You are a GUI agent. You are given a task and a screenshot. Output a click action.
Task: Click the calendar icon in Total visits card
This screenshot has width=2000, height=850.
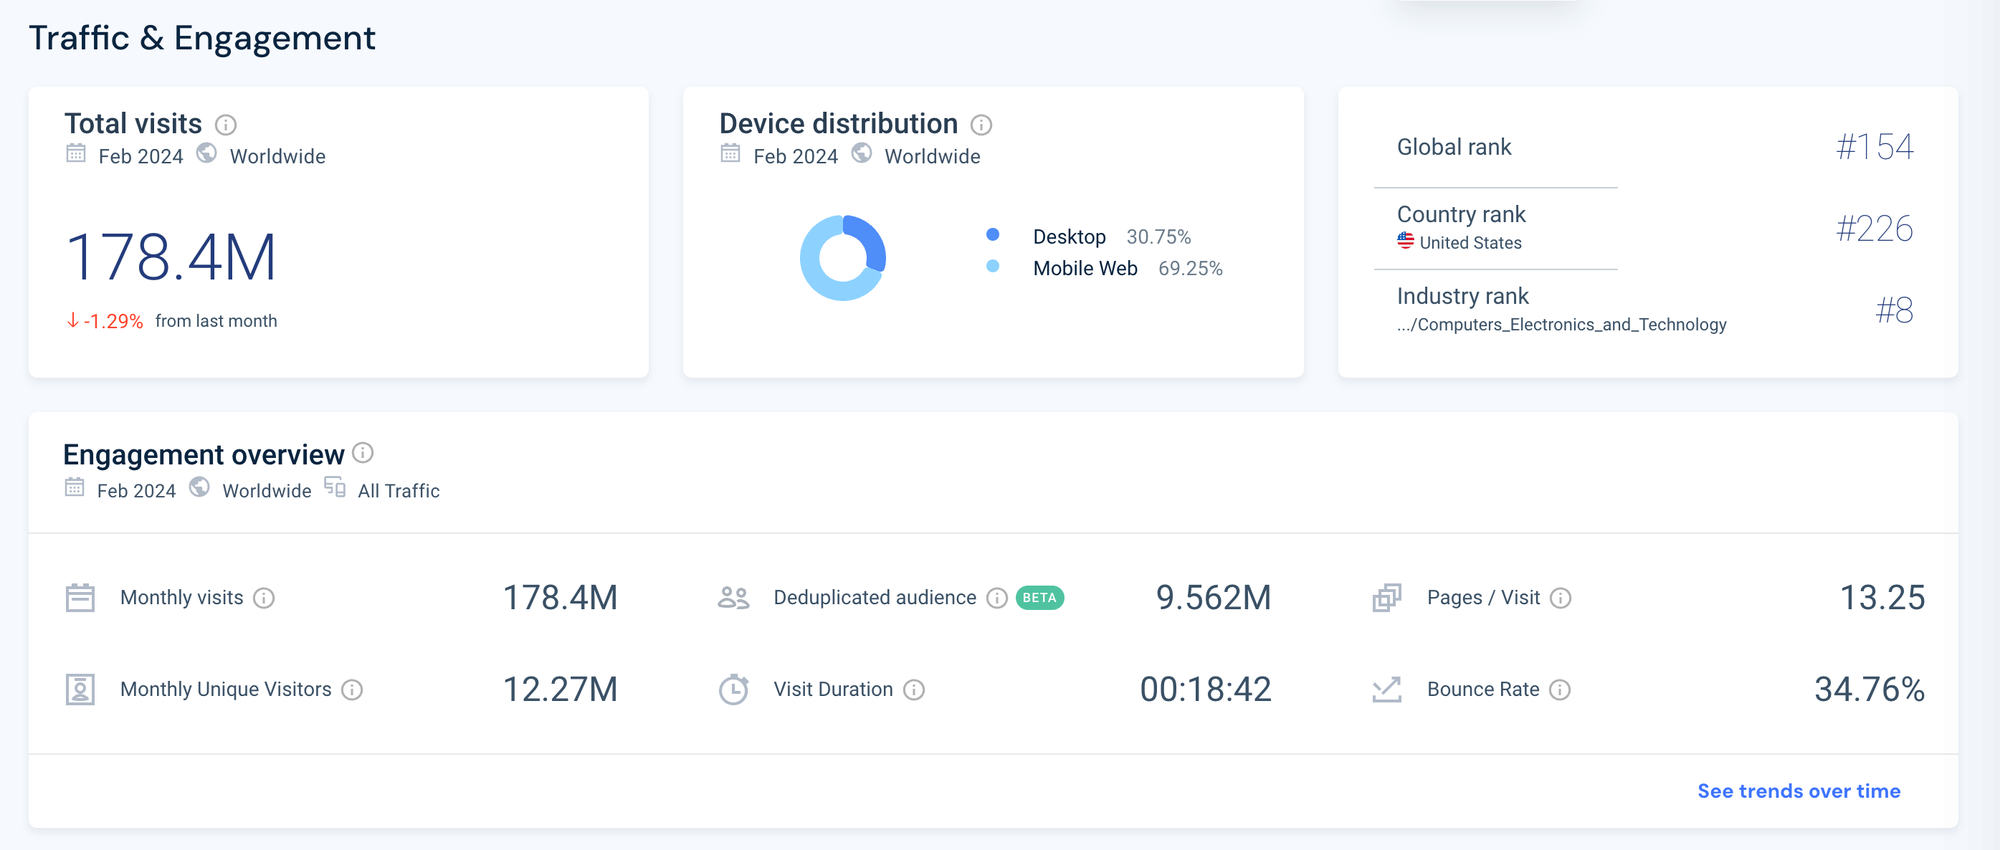point(76,153)
